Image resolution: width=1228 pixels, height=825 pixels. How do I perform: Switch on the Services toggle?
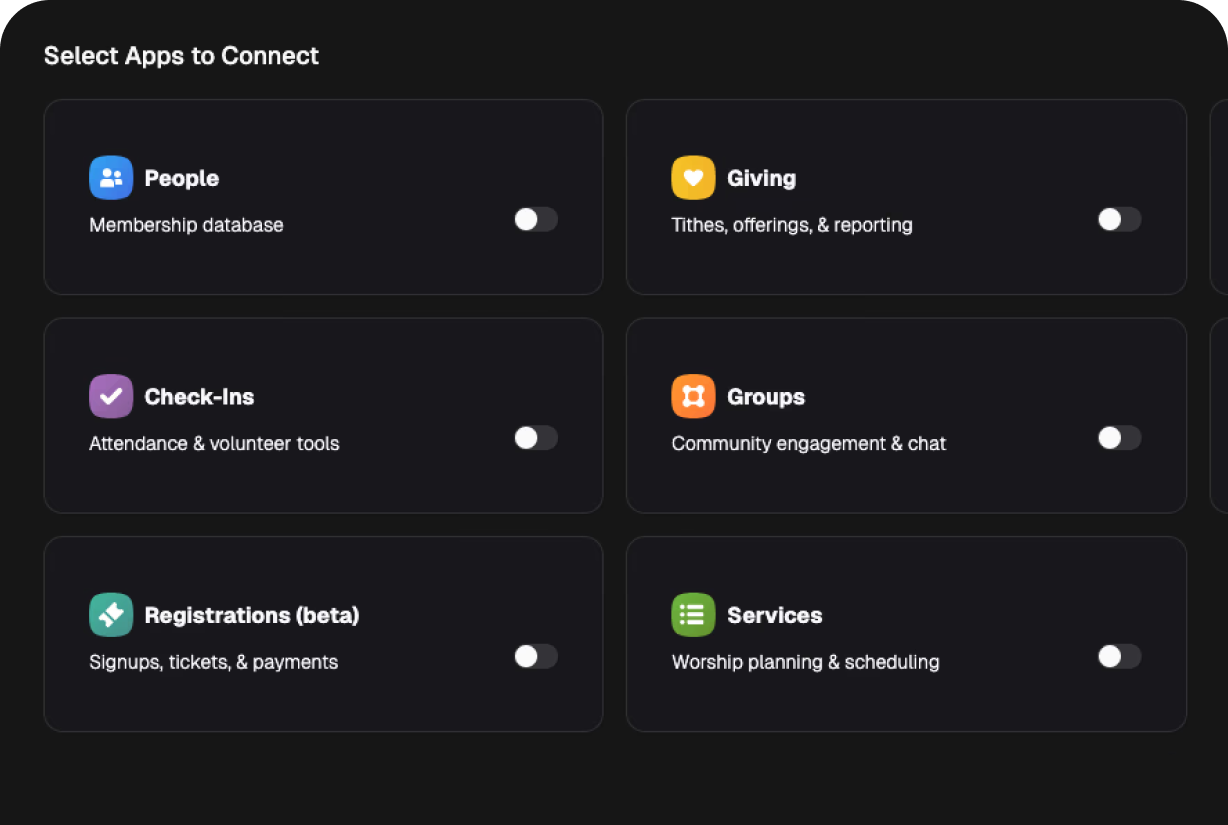(1119, 656)
